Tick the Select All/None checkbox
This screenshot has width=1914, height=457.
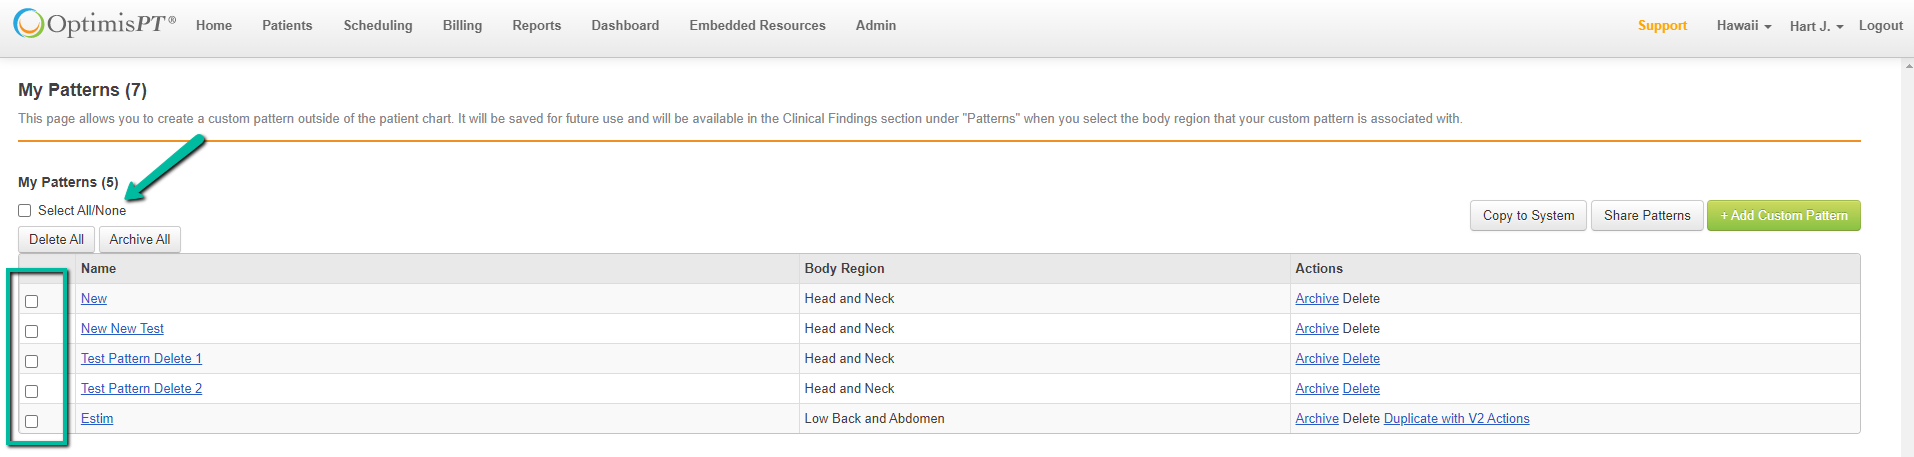click(x=25, y=211)
